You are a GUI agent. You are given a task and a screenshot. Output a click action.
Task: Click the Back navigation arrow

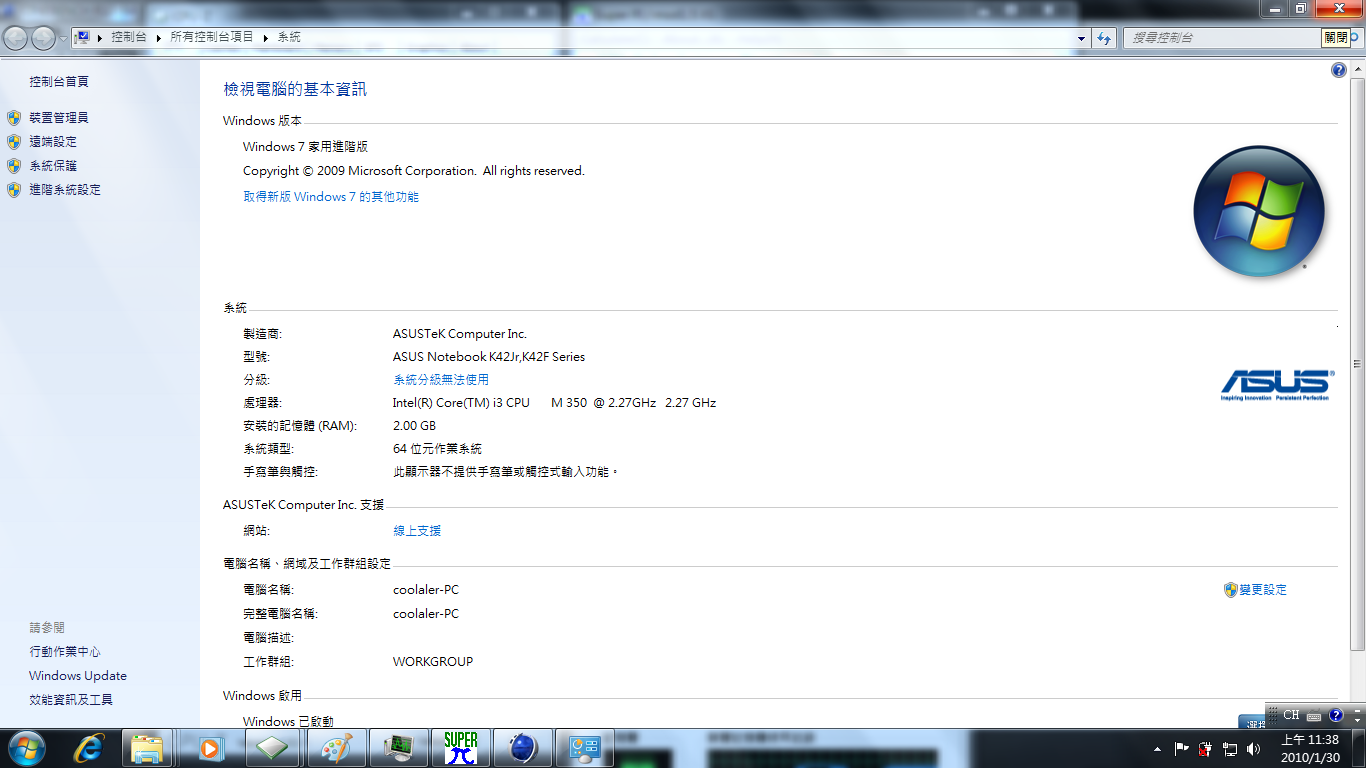(15, 38)
